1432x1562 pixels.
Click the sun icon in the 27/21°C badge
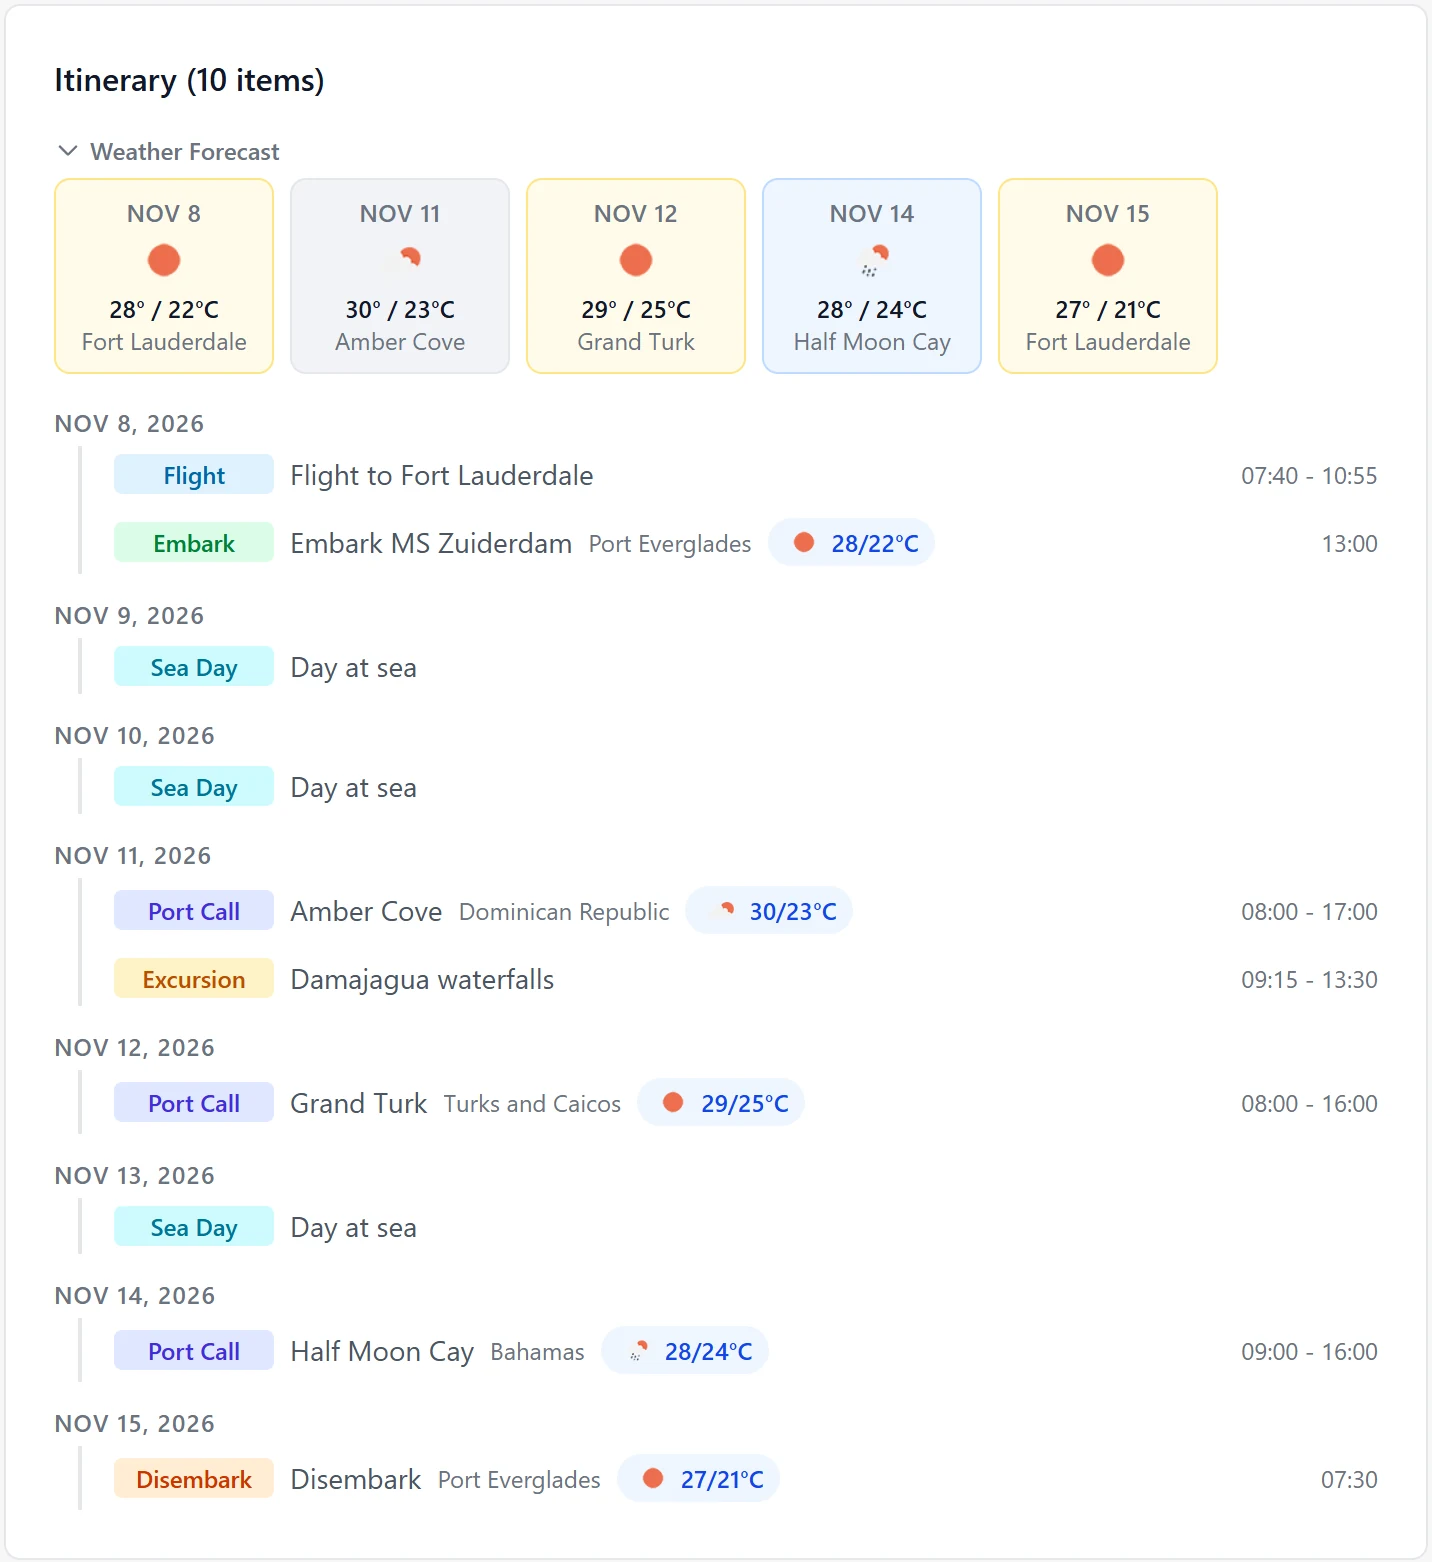click(653, 1478)
